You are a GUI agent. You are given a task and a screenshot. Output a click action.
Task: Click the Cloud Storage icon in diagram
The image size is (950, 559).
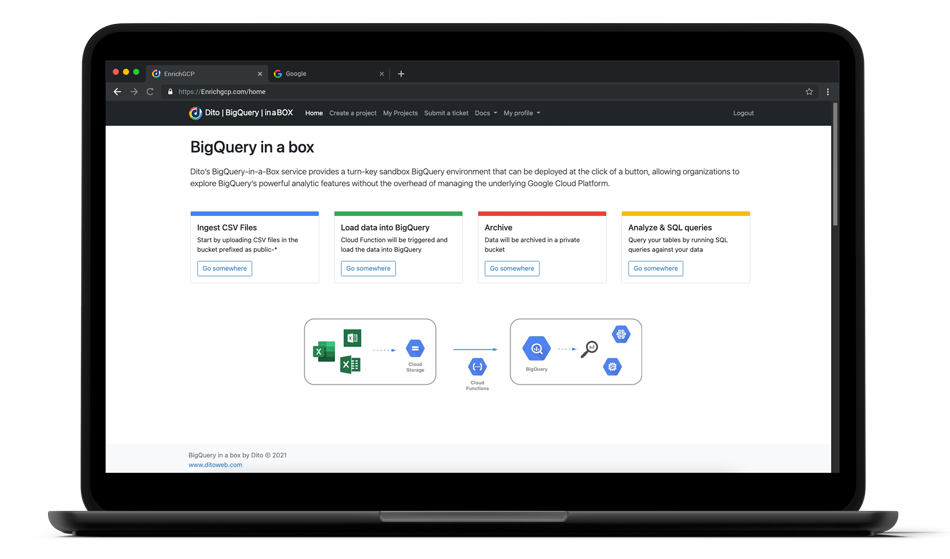tap(415, 348)
